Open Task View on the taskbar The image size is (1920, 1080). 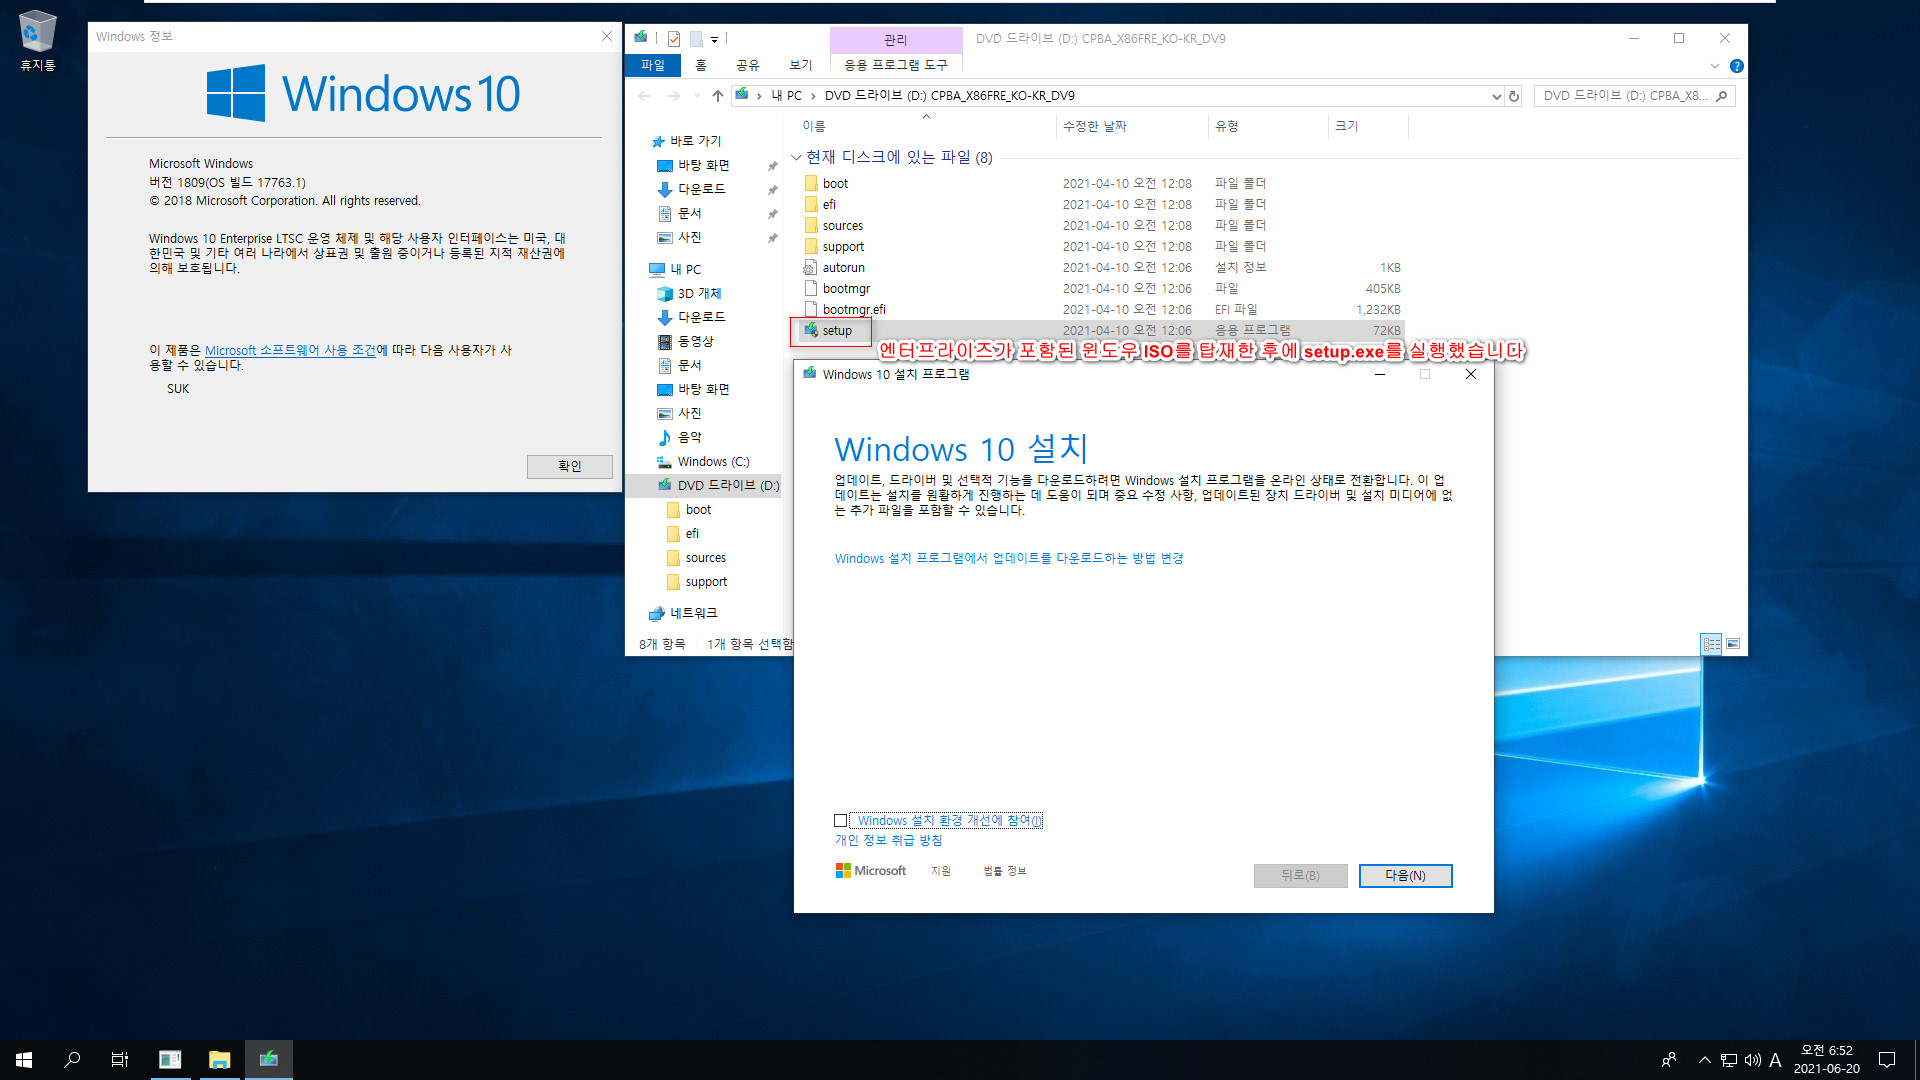pos(120,1060)
